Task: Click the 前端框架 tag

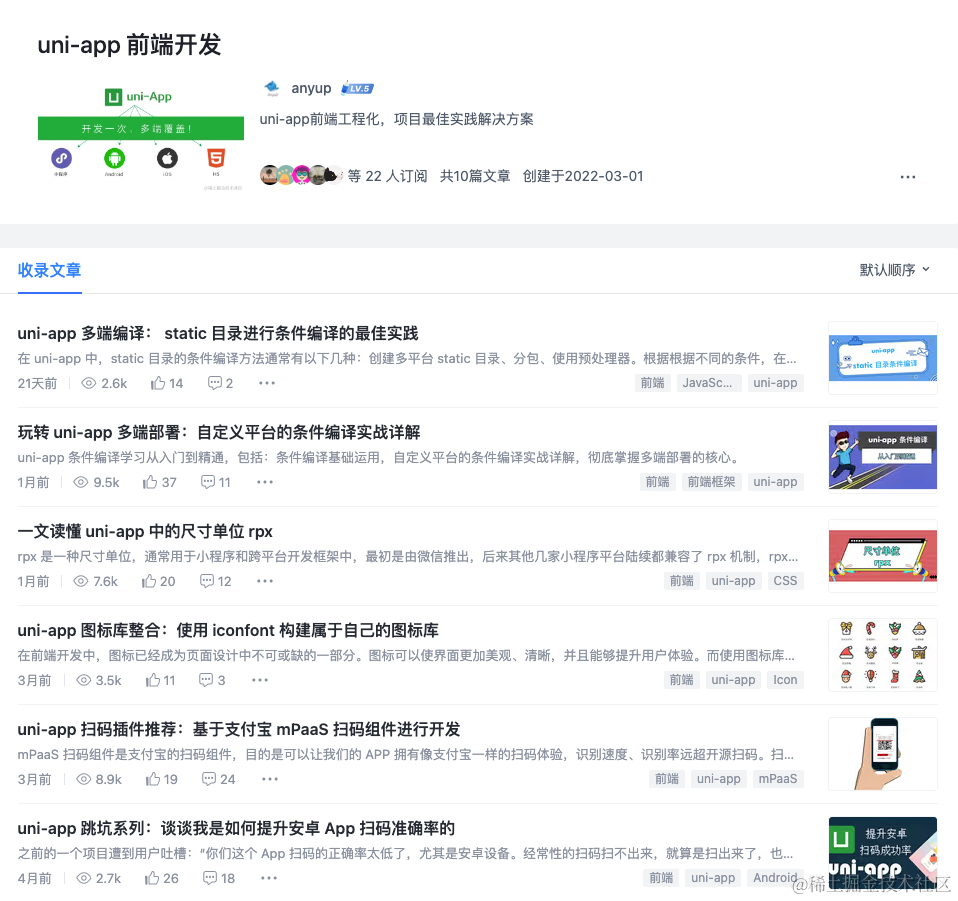Action: coord(711,482)
